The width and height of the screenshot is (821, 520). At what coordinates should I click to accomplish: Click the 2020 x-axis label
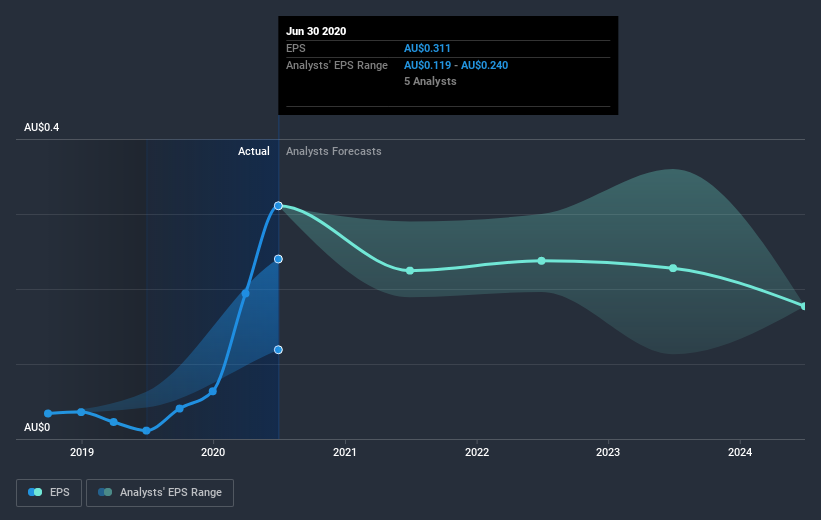(213, 452)
